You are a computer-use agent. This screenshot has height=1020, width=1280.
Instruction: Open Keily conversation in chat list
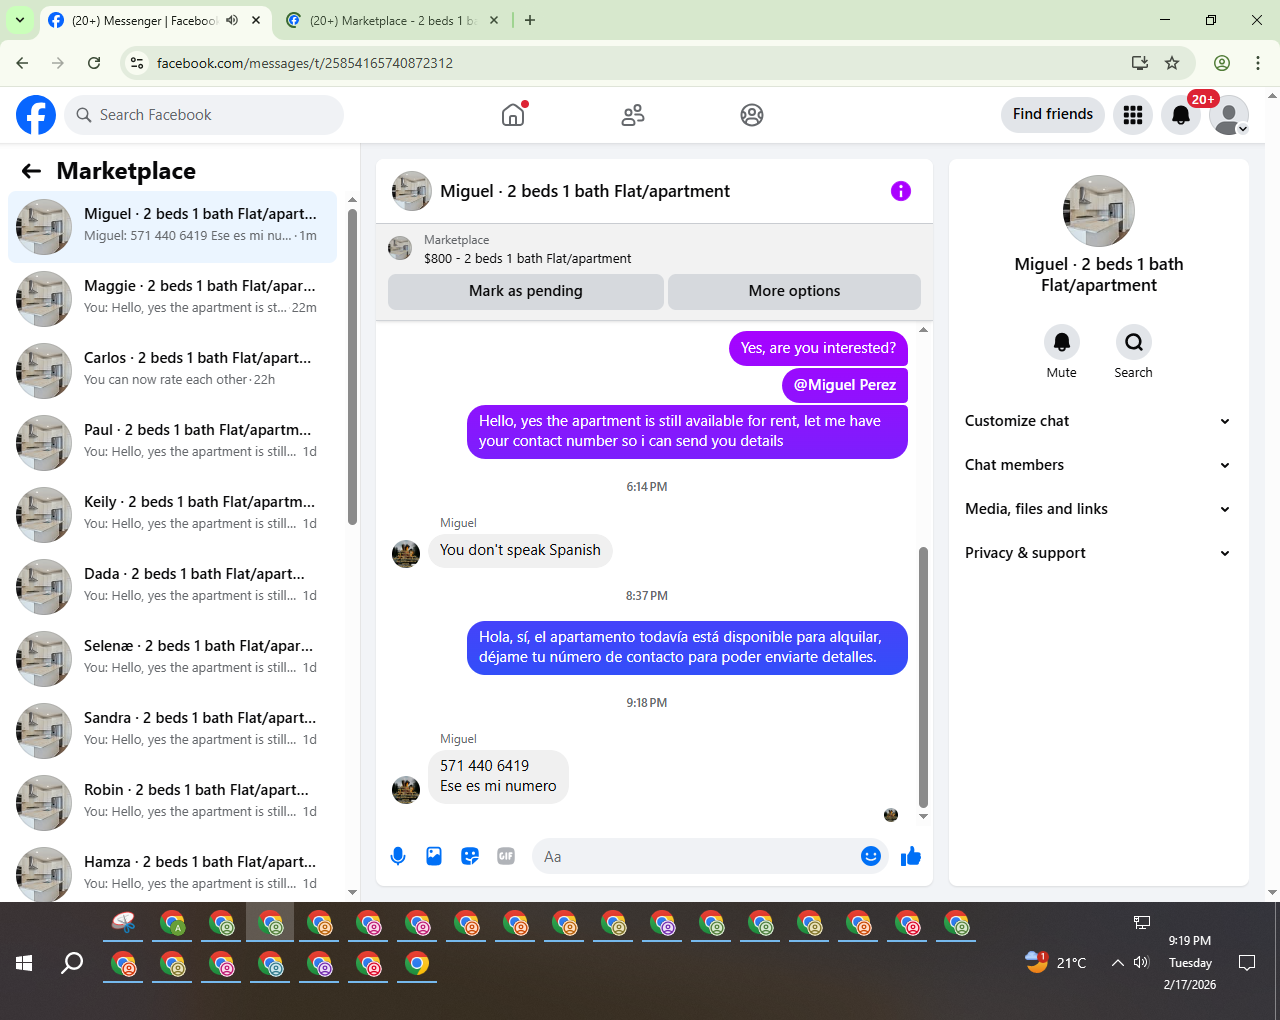tap(173, 515)
